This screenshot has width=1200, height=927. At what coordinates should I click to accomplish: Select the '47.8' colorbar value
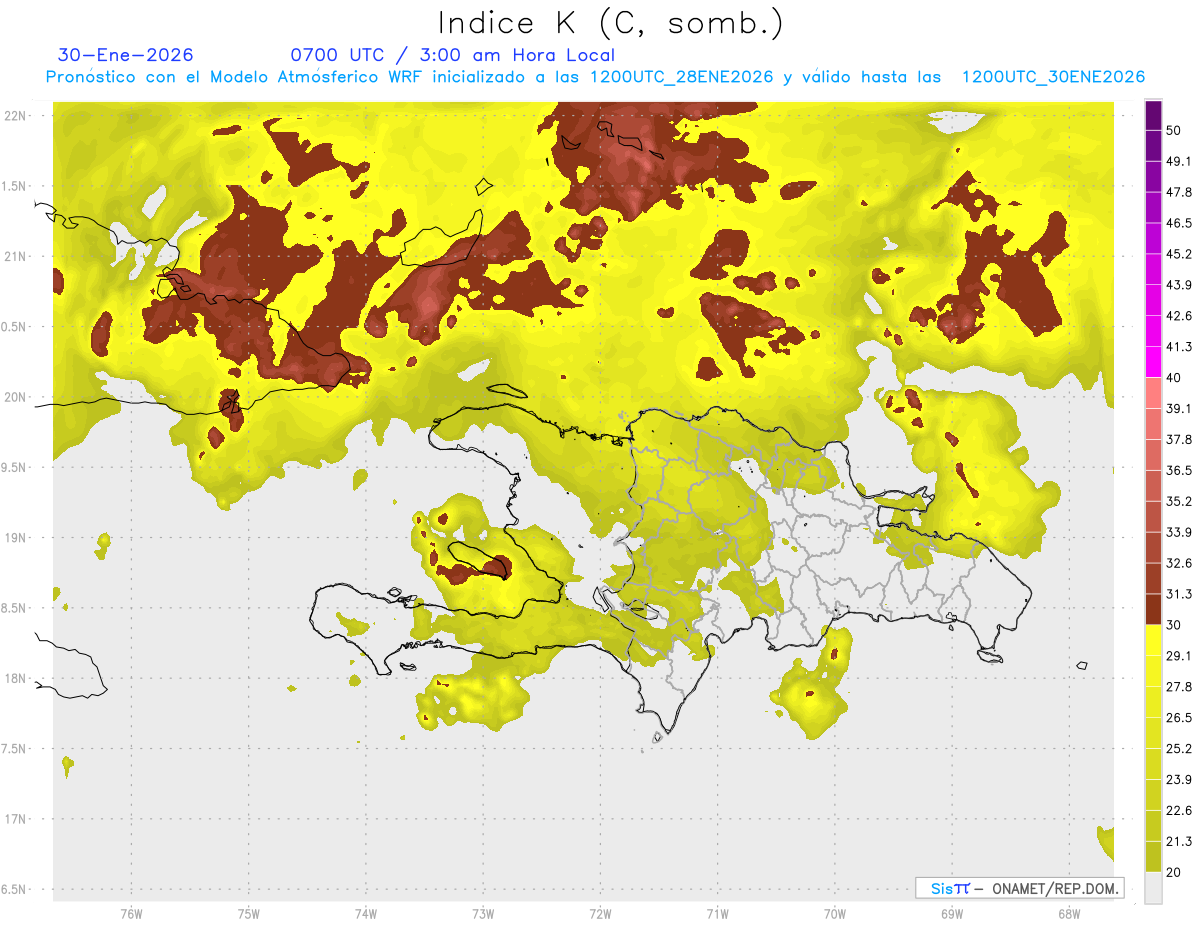click(x=1179, y=192)
